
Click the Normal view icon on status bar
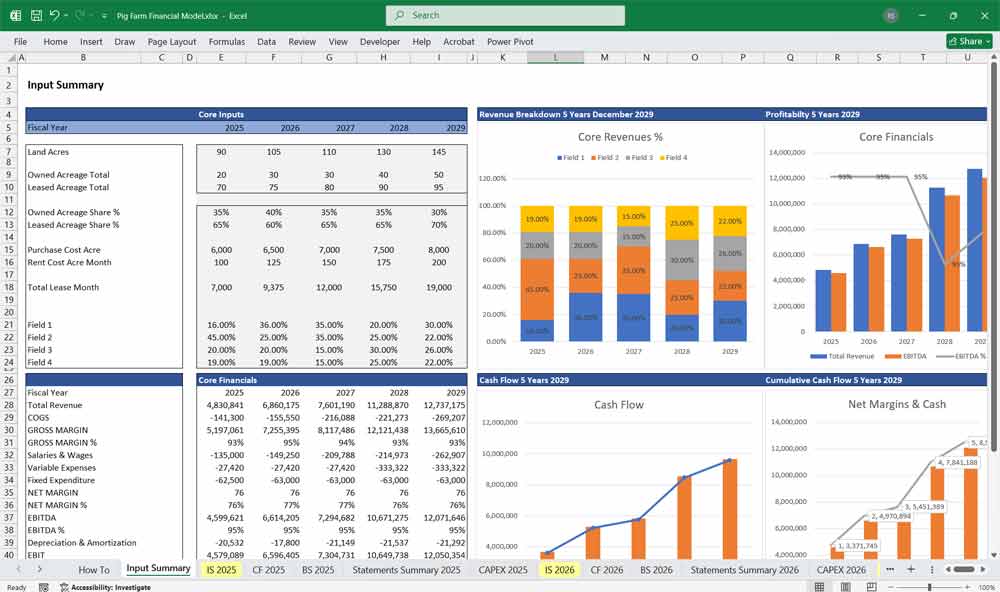click(x=820, y=585)
